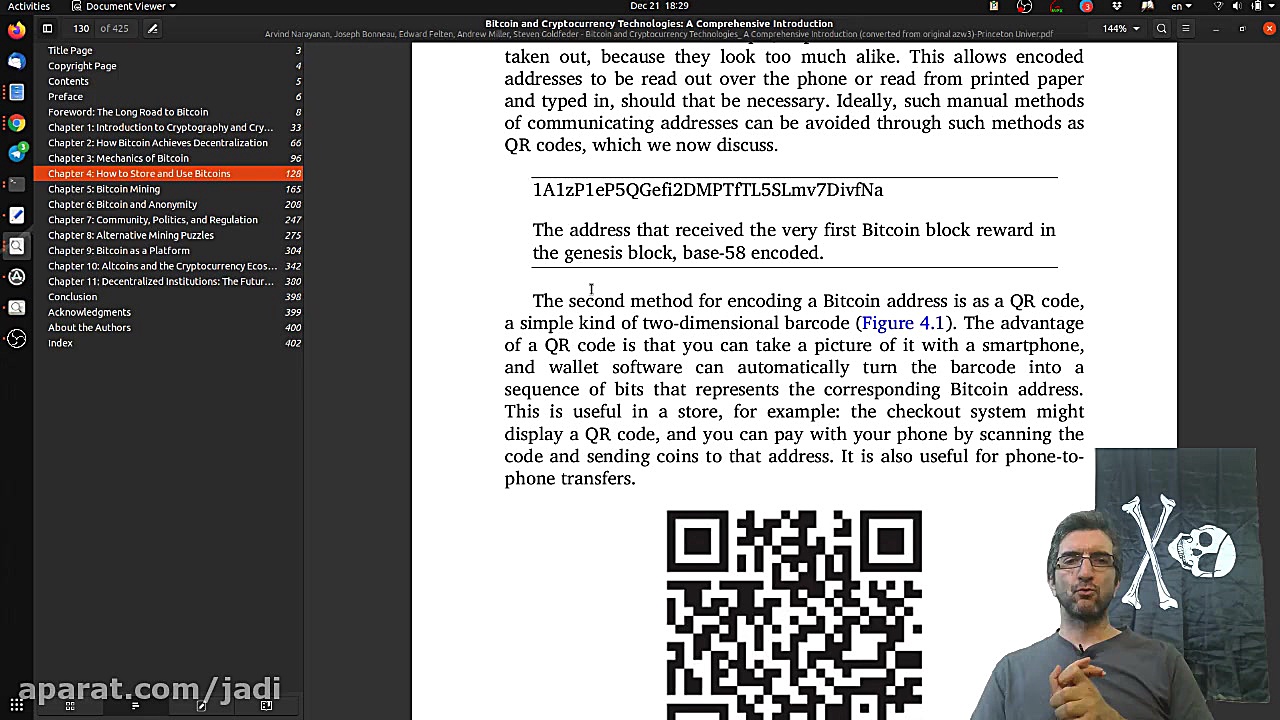Viewport: 1280px width, 720px height.
Task: Jump to Index in the outline
Action: tap(168, 343)
